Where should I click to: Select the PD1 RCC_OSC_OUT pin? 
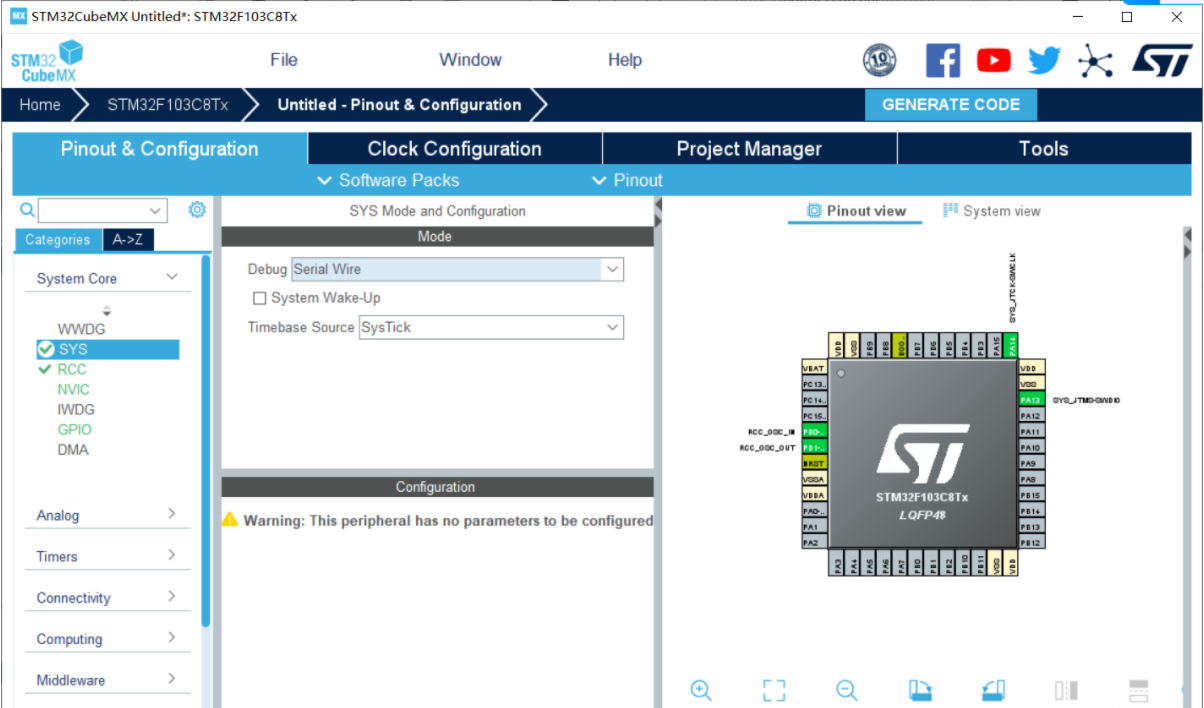tap(814, 447)
